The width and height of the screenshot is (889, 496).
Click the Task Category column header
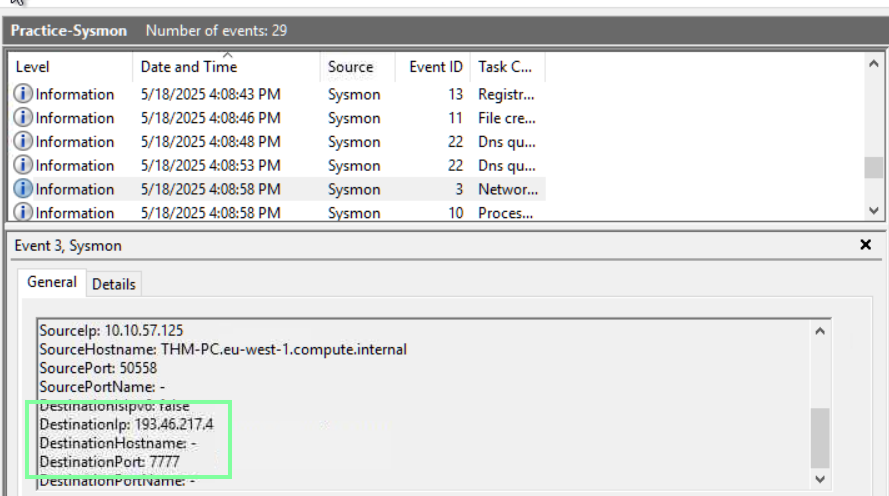(505, 67)
